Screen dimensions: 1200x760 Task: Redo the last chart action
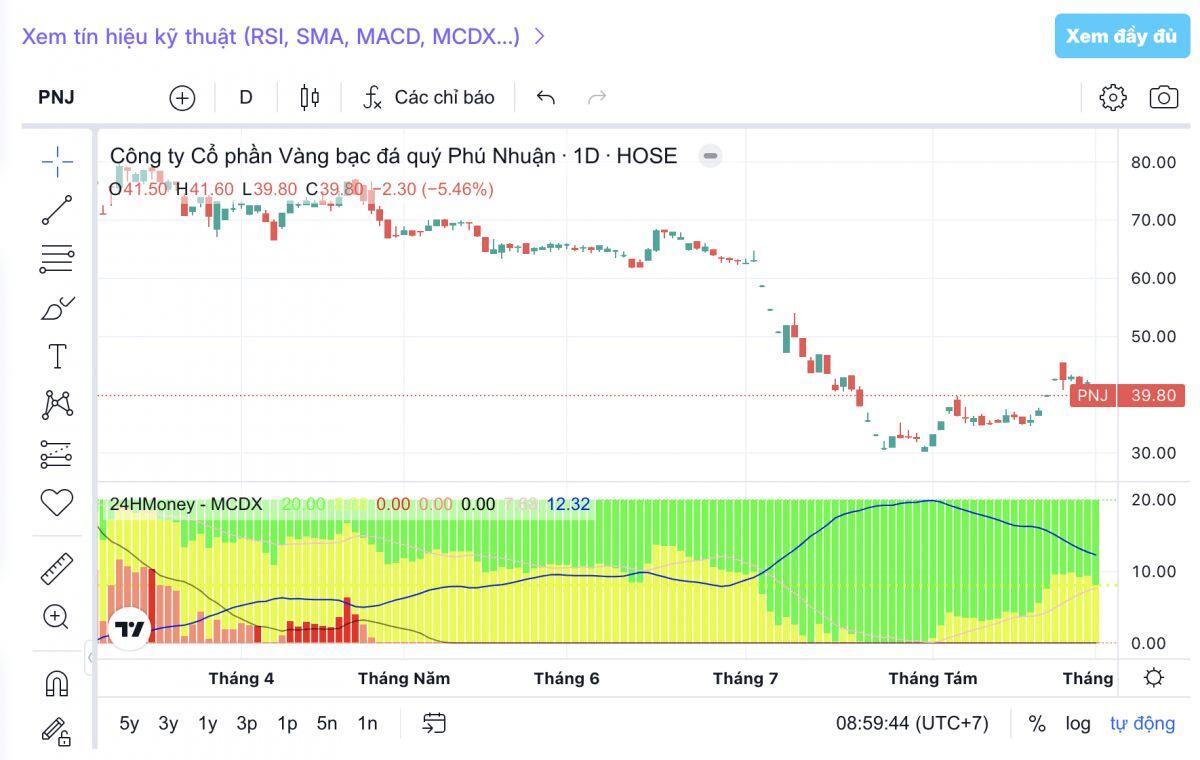tap(597, 97)
